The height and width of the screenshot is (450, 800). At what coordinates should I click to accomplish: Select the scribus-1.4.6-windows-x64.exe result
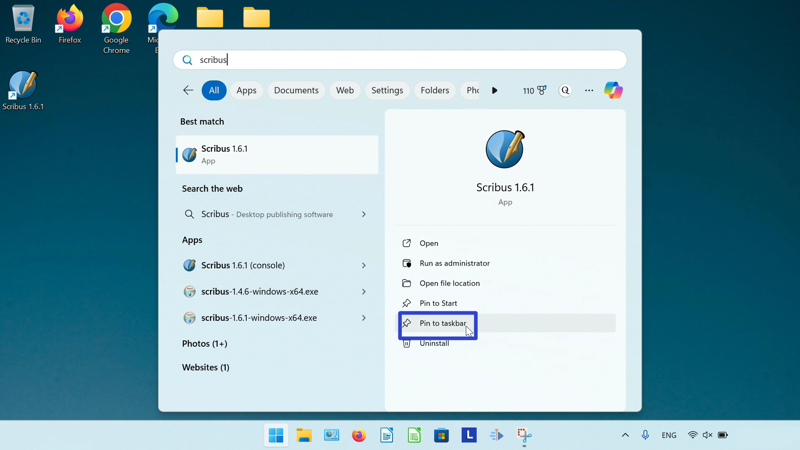tap(277, 292)
